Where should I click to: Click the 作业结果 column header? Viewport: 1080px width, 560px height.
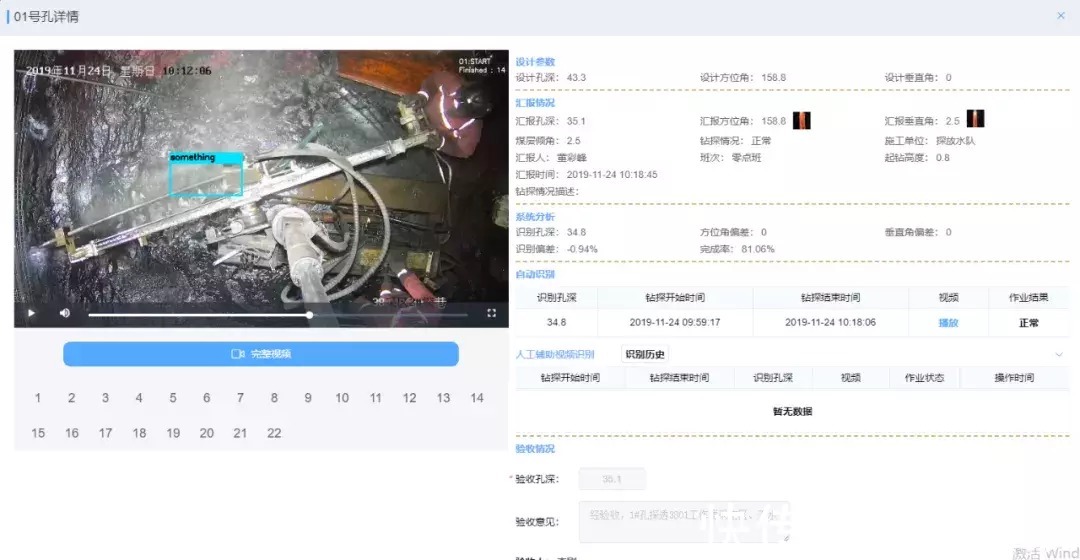(x=1029, y=298)
